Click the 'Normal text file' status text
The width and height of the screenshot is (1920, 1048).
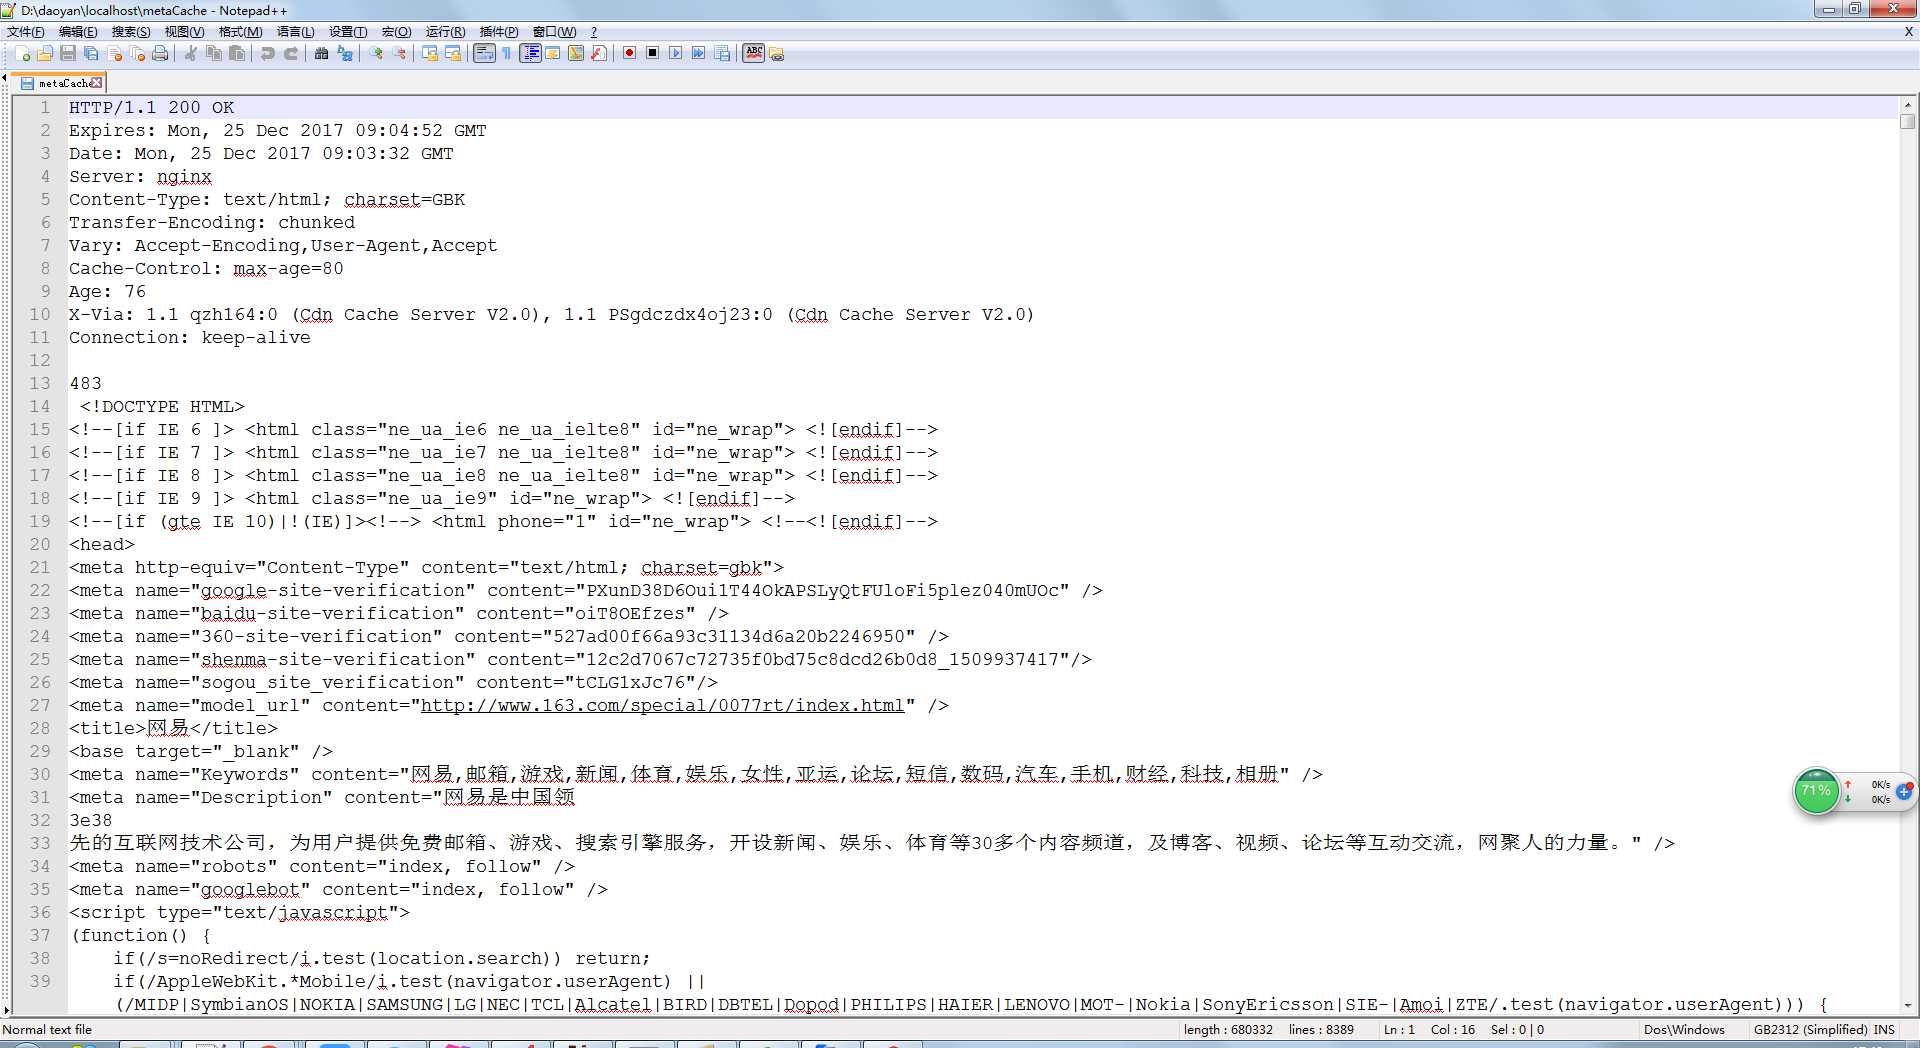point(47,1029)
